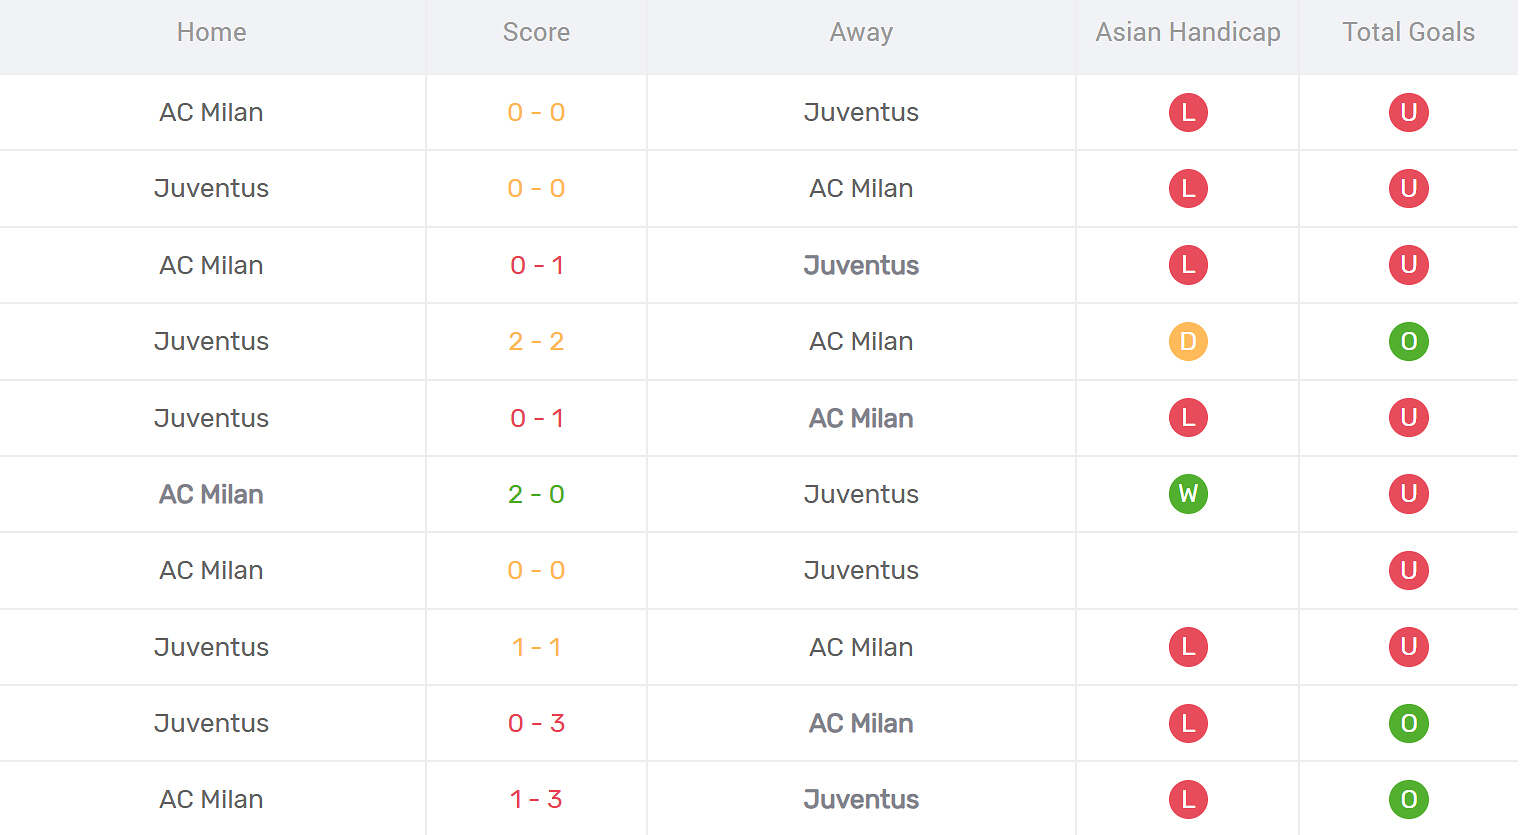This screenshot has width=1521, height=835.
Task: Sort by the Asian Handicap column header
Action: point(1188,32)
